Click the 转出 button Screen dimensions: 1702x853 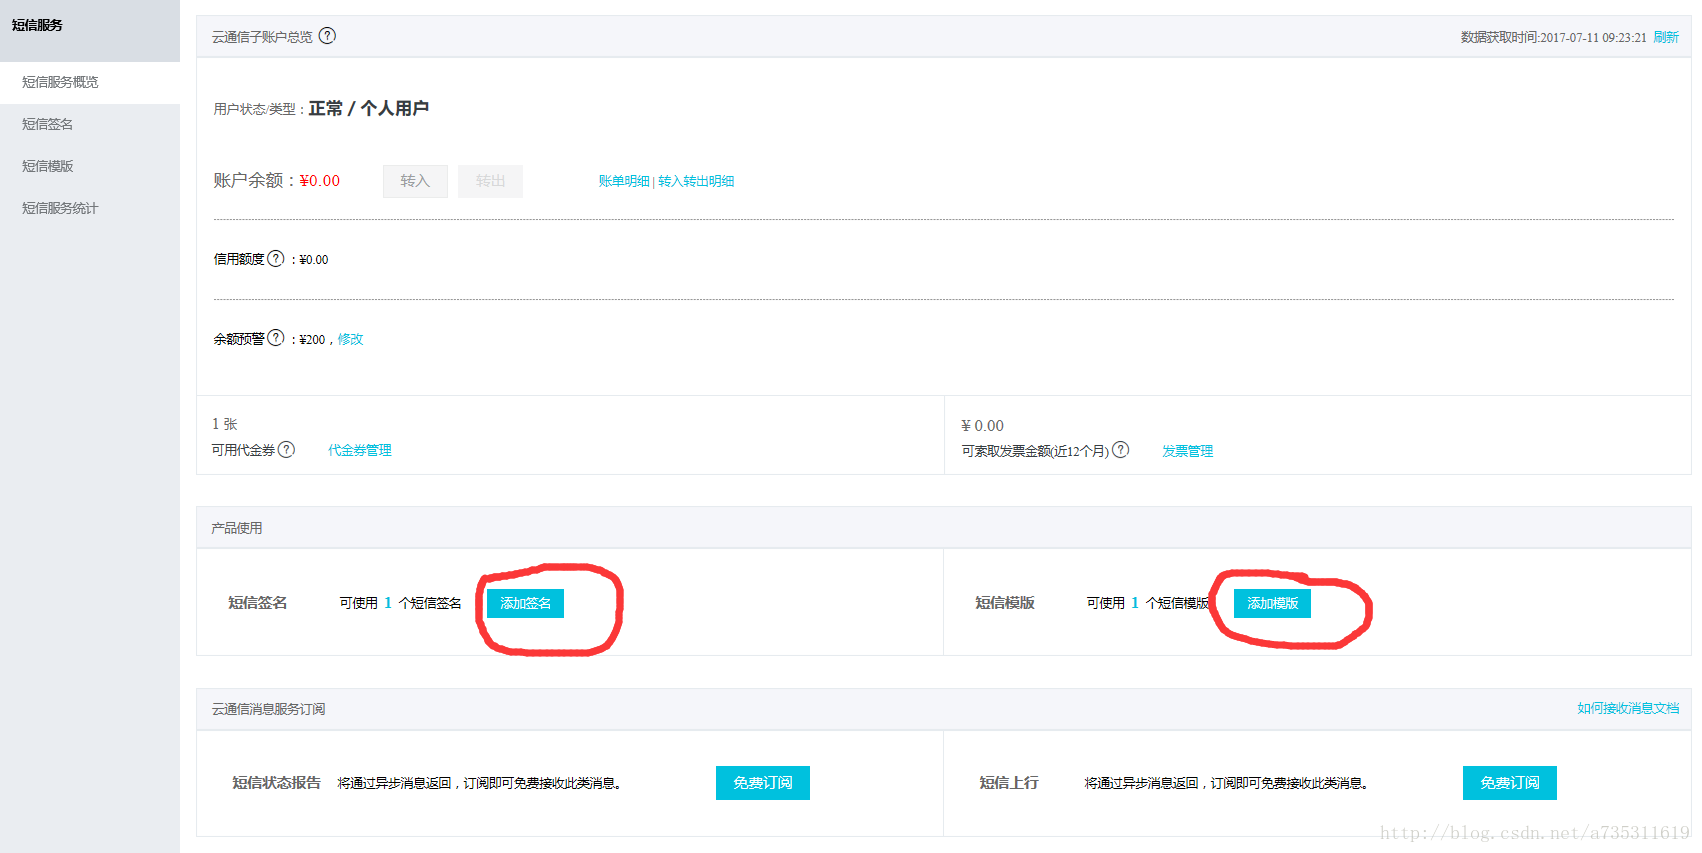tap(490, 181)
